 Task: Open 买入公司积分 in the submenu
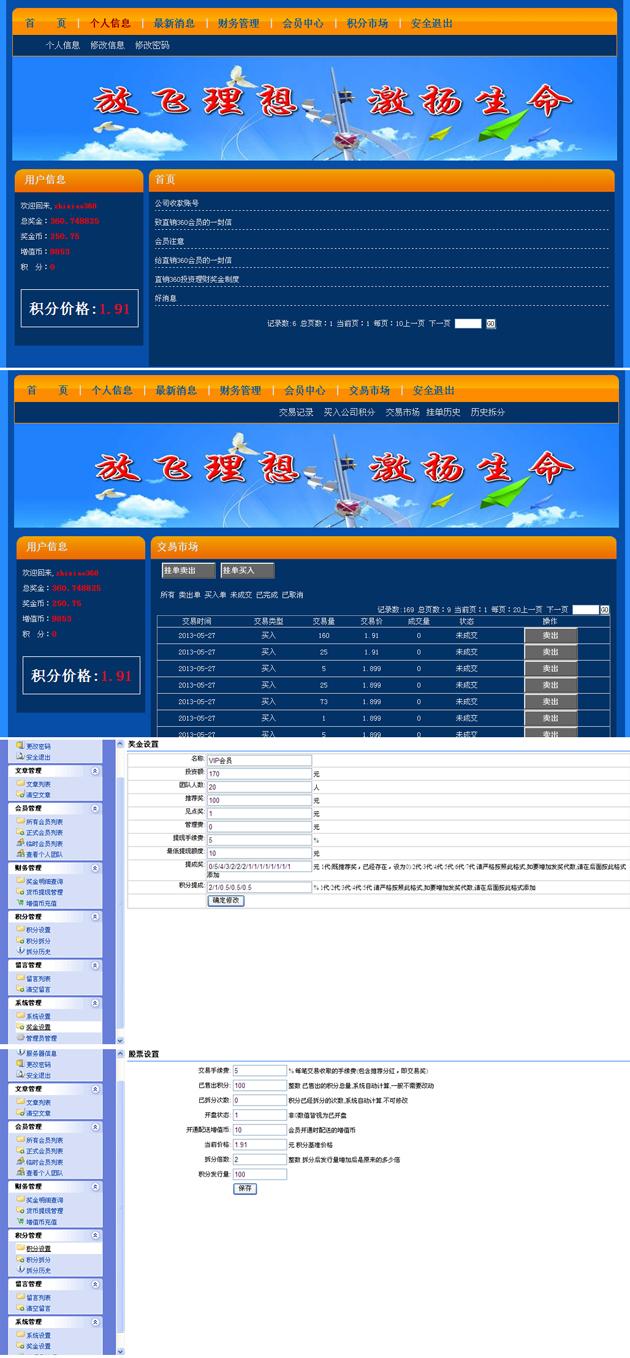[x=349, y=412]
